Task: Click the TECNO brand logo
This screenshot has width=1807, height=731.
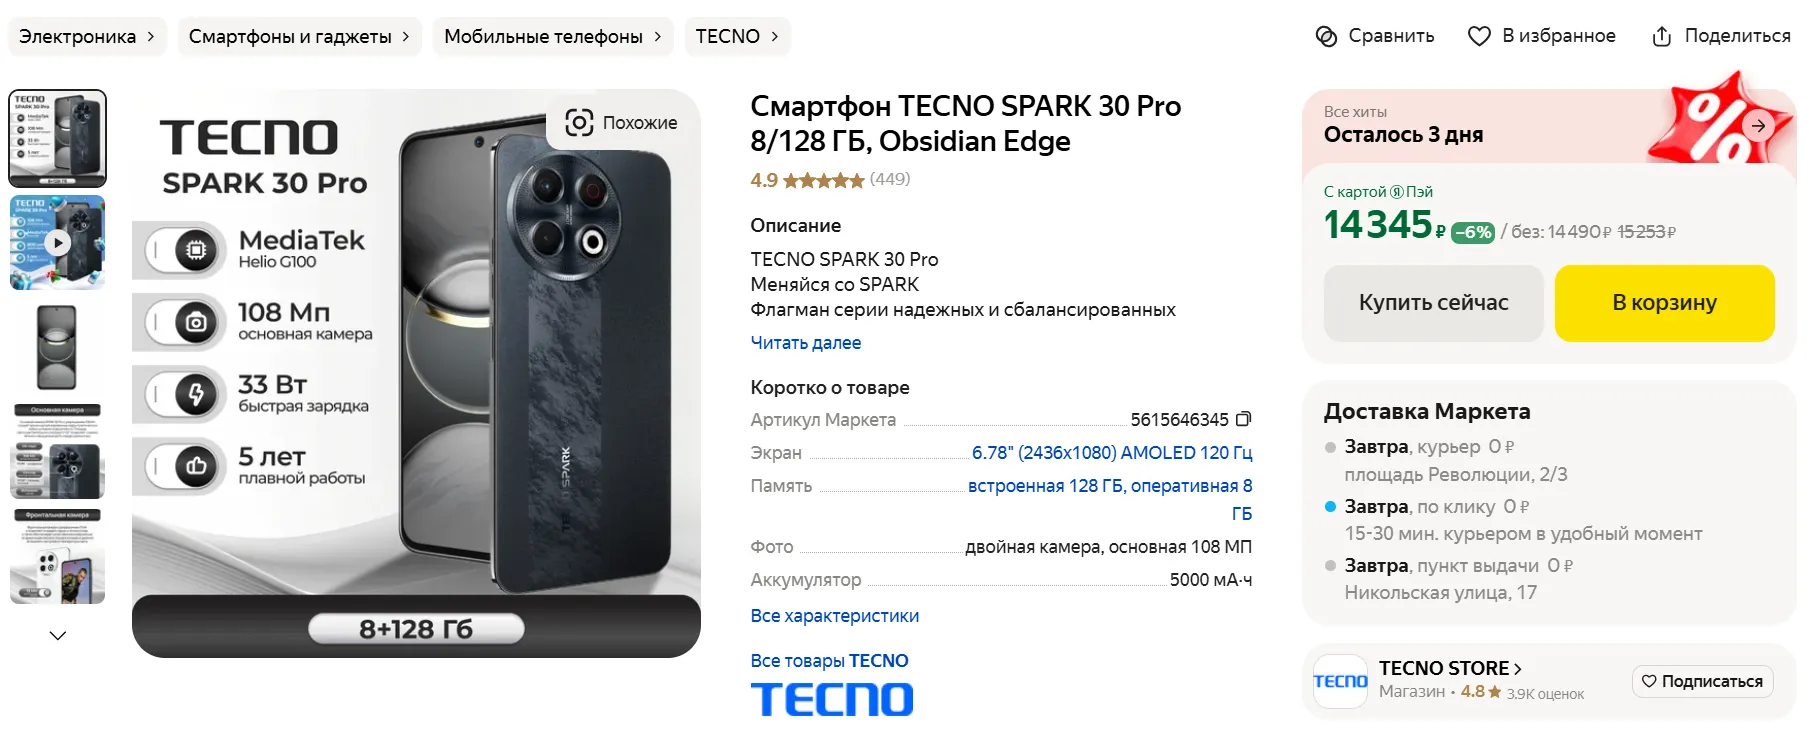Action: coord(832,699)
